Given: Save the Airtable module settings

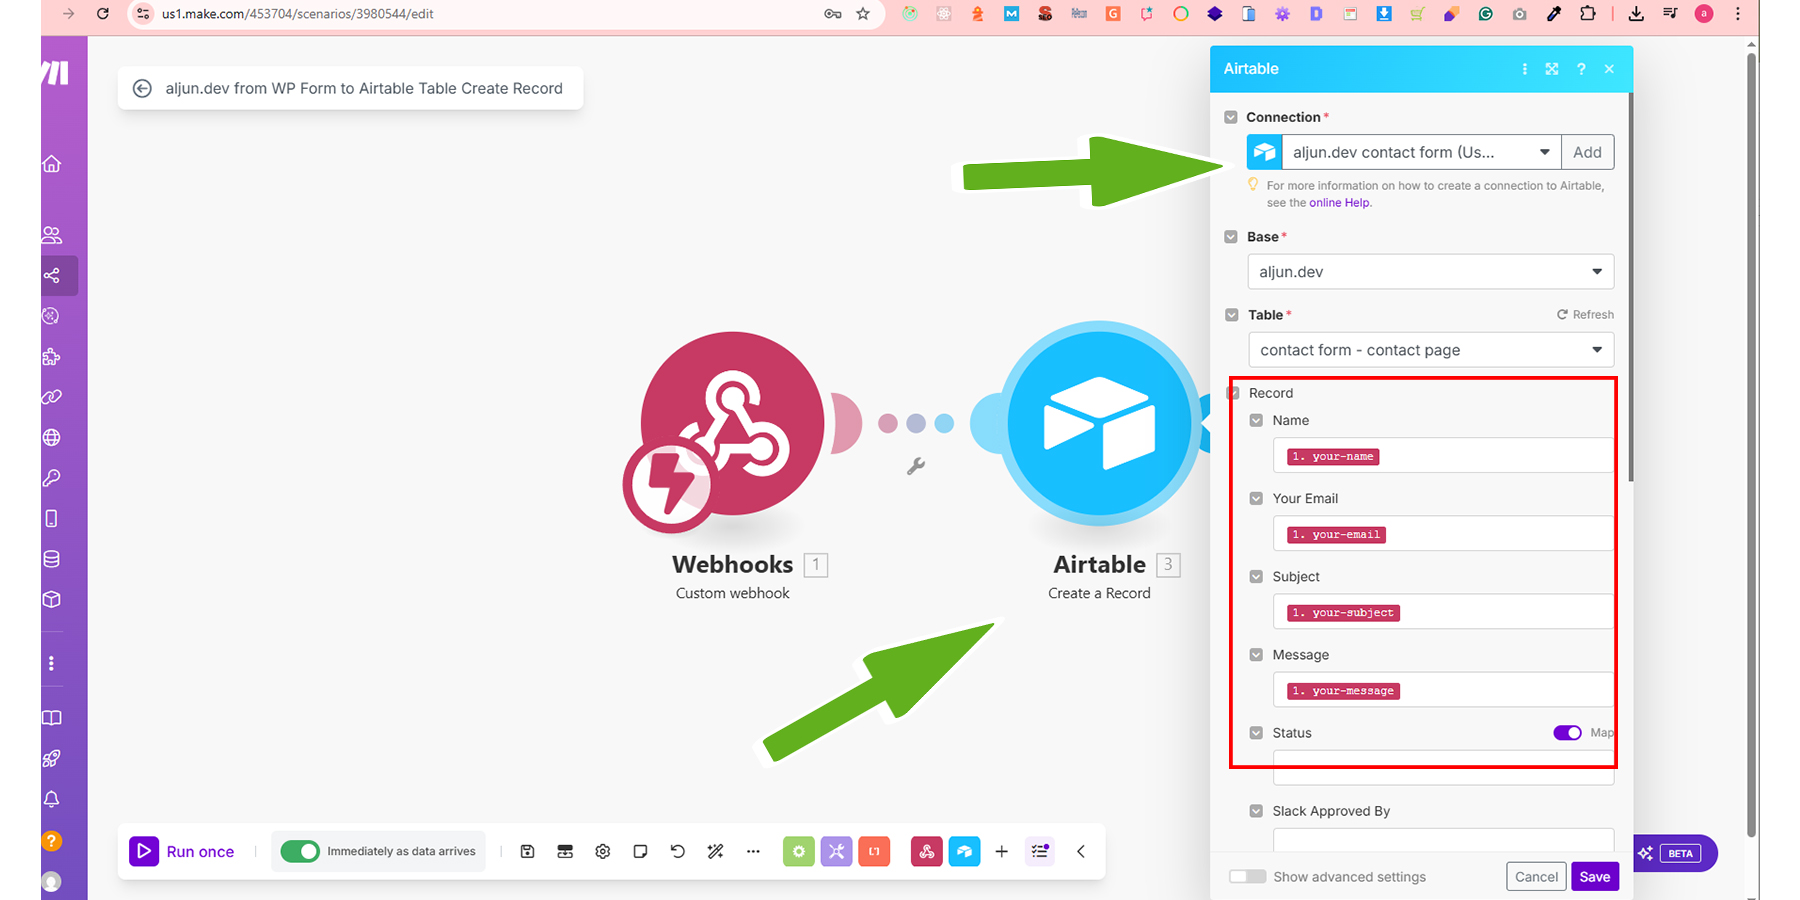Looking at the screenshot, I should 1594,877.
